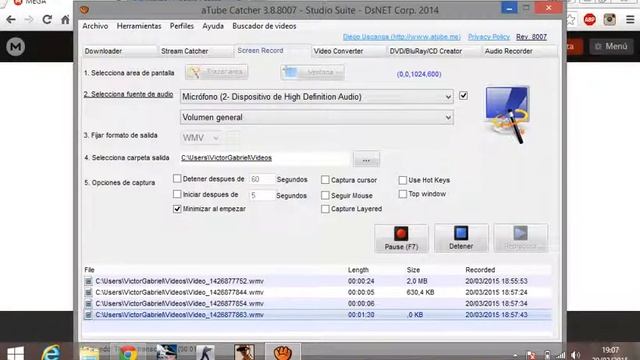Select file Video_1426877863.wmv row
Screen dimensions: 640x360
pyautogui.click(x=317, y=315)
